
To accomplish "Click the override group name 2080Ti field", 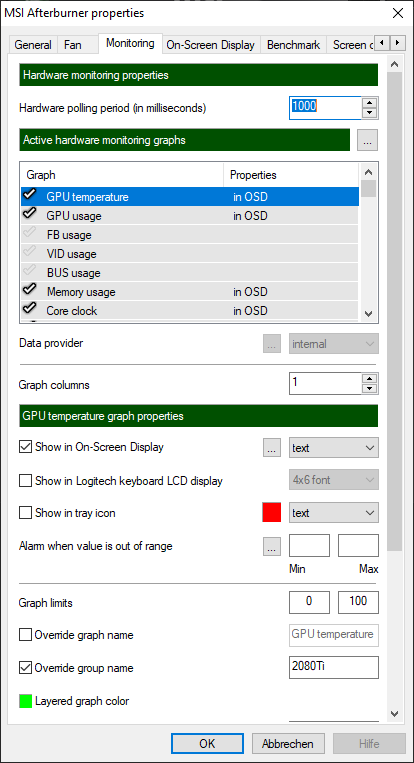I will click(334, 667).
